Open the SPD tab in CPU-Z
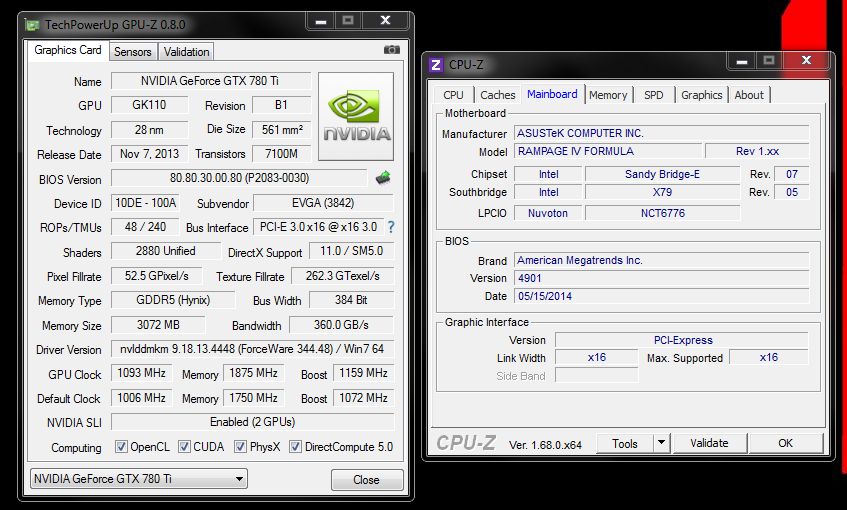The width and height of the screenshot is (847, 510). point(653,95)
